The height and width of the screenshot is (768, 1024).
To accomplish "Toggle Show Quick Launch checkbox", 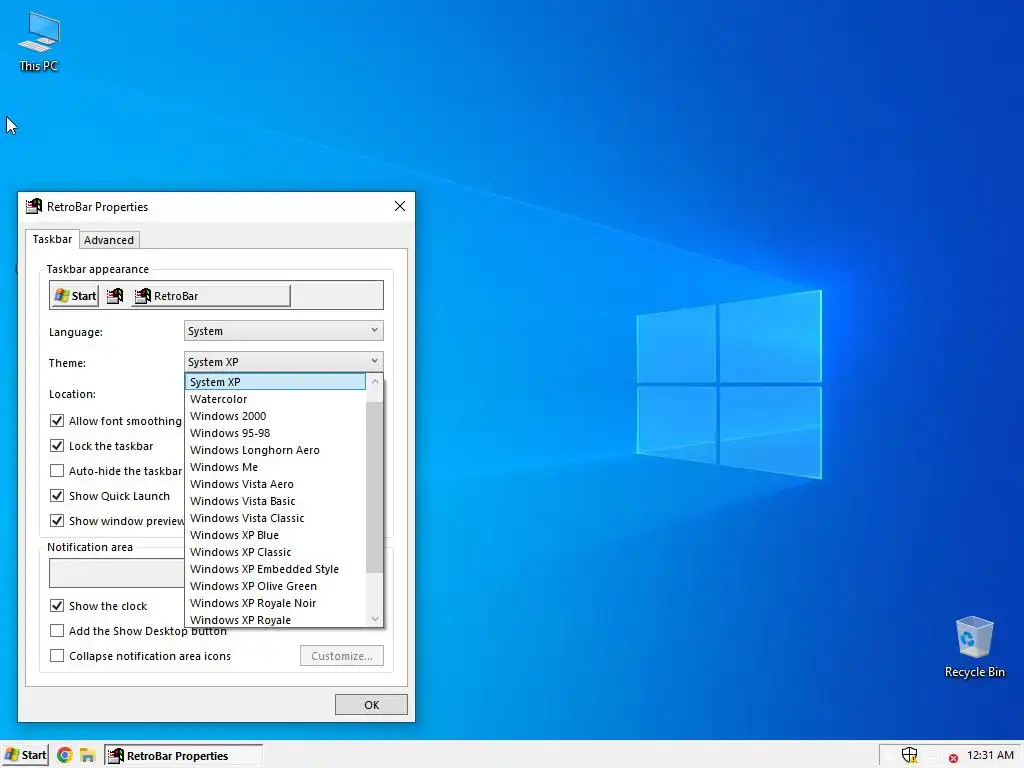I will pyautogui.click(x=57, y=496).
